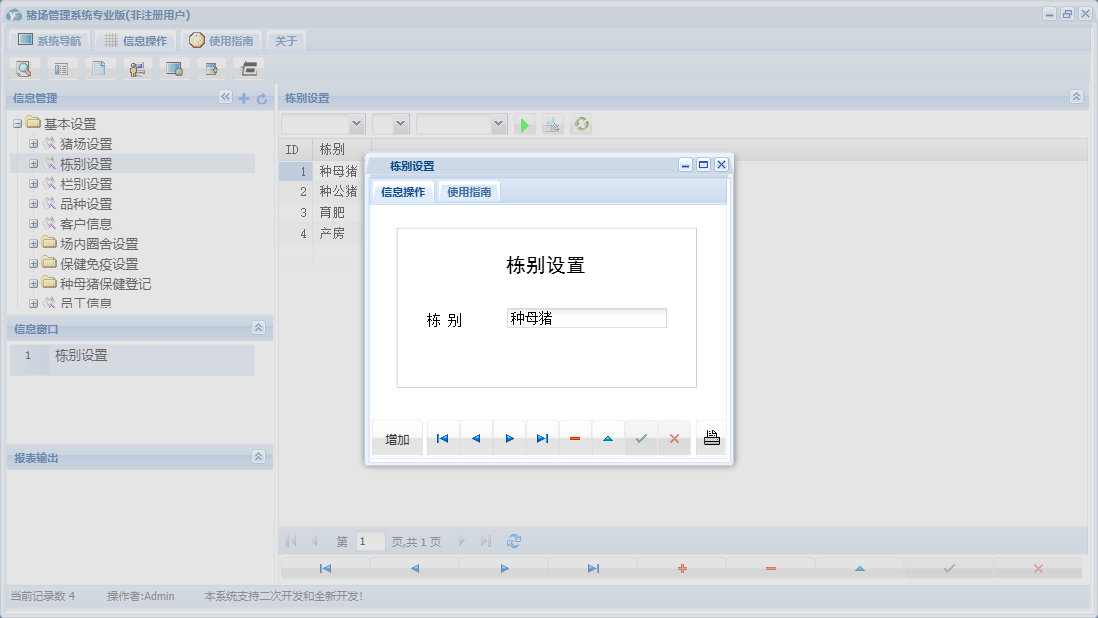Click the green run arrow in filter bar

click(524, 124)
